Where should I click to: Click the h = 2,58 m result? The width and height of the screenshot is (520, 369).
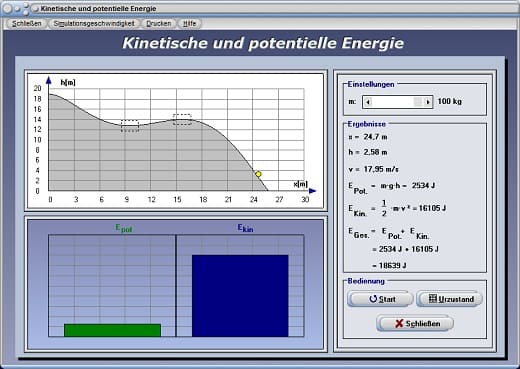368,152
